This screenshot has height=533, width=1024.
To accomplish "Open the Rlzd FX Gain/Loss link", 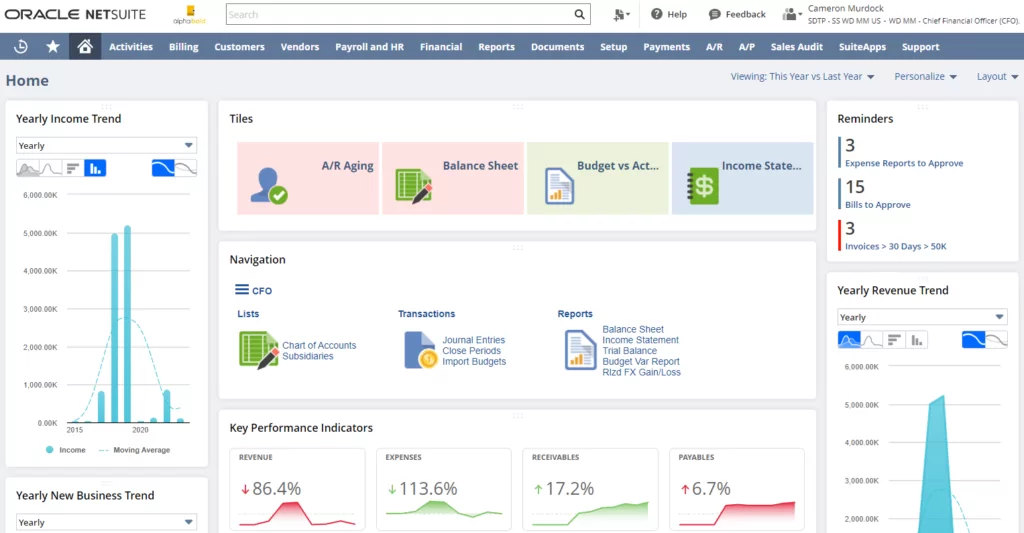I will coord(641,372).
